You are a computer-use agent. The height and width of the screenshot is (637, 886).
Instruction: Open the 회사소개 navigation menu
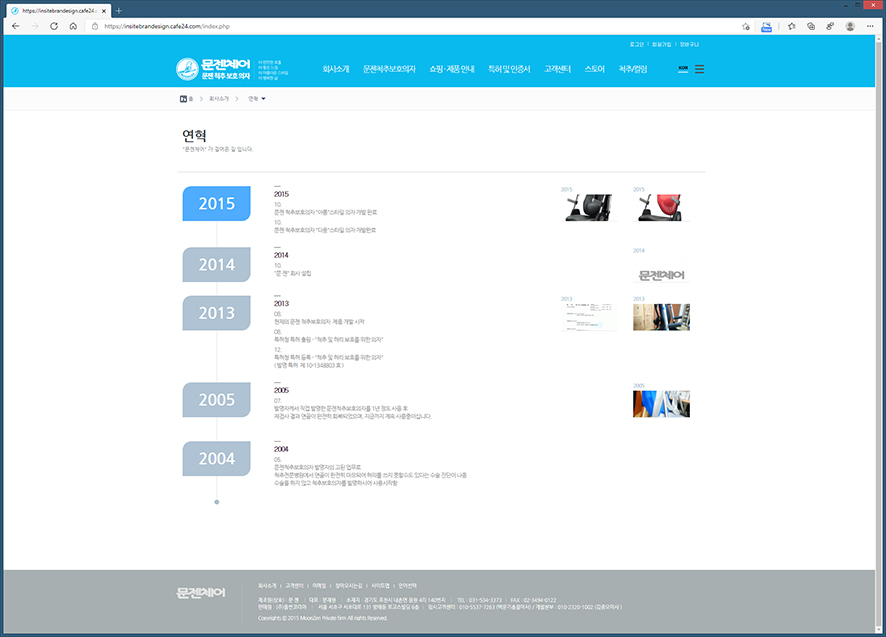coord(336,69)
